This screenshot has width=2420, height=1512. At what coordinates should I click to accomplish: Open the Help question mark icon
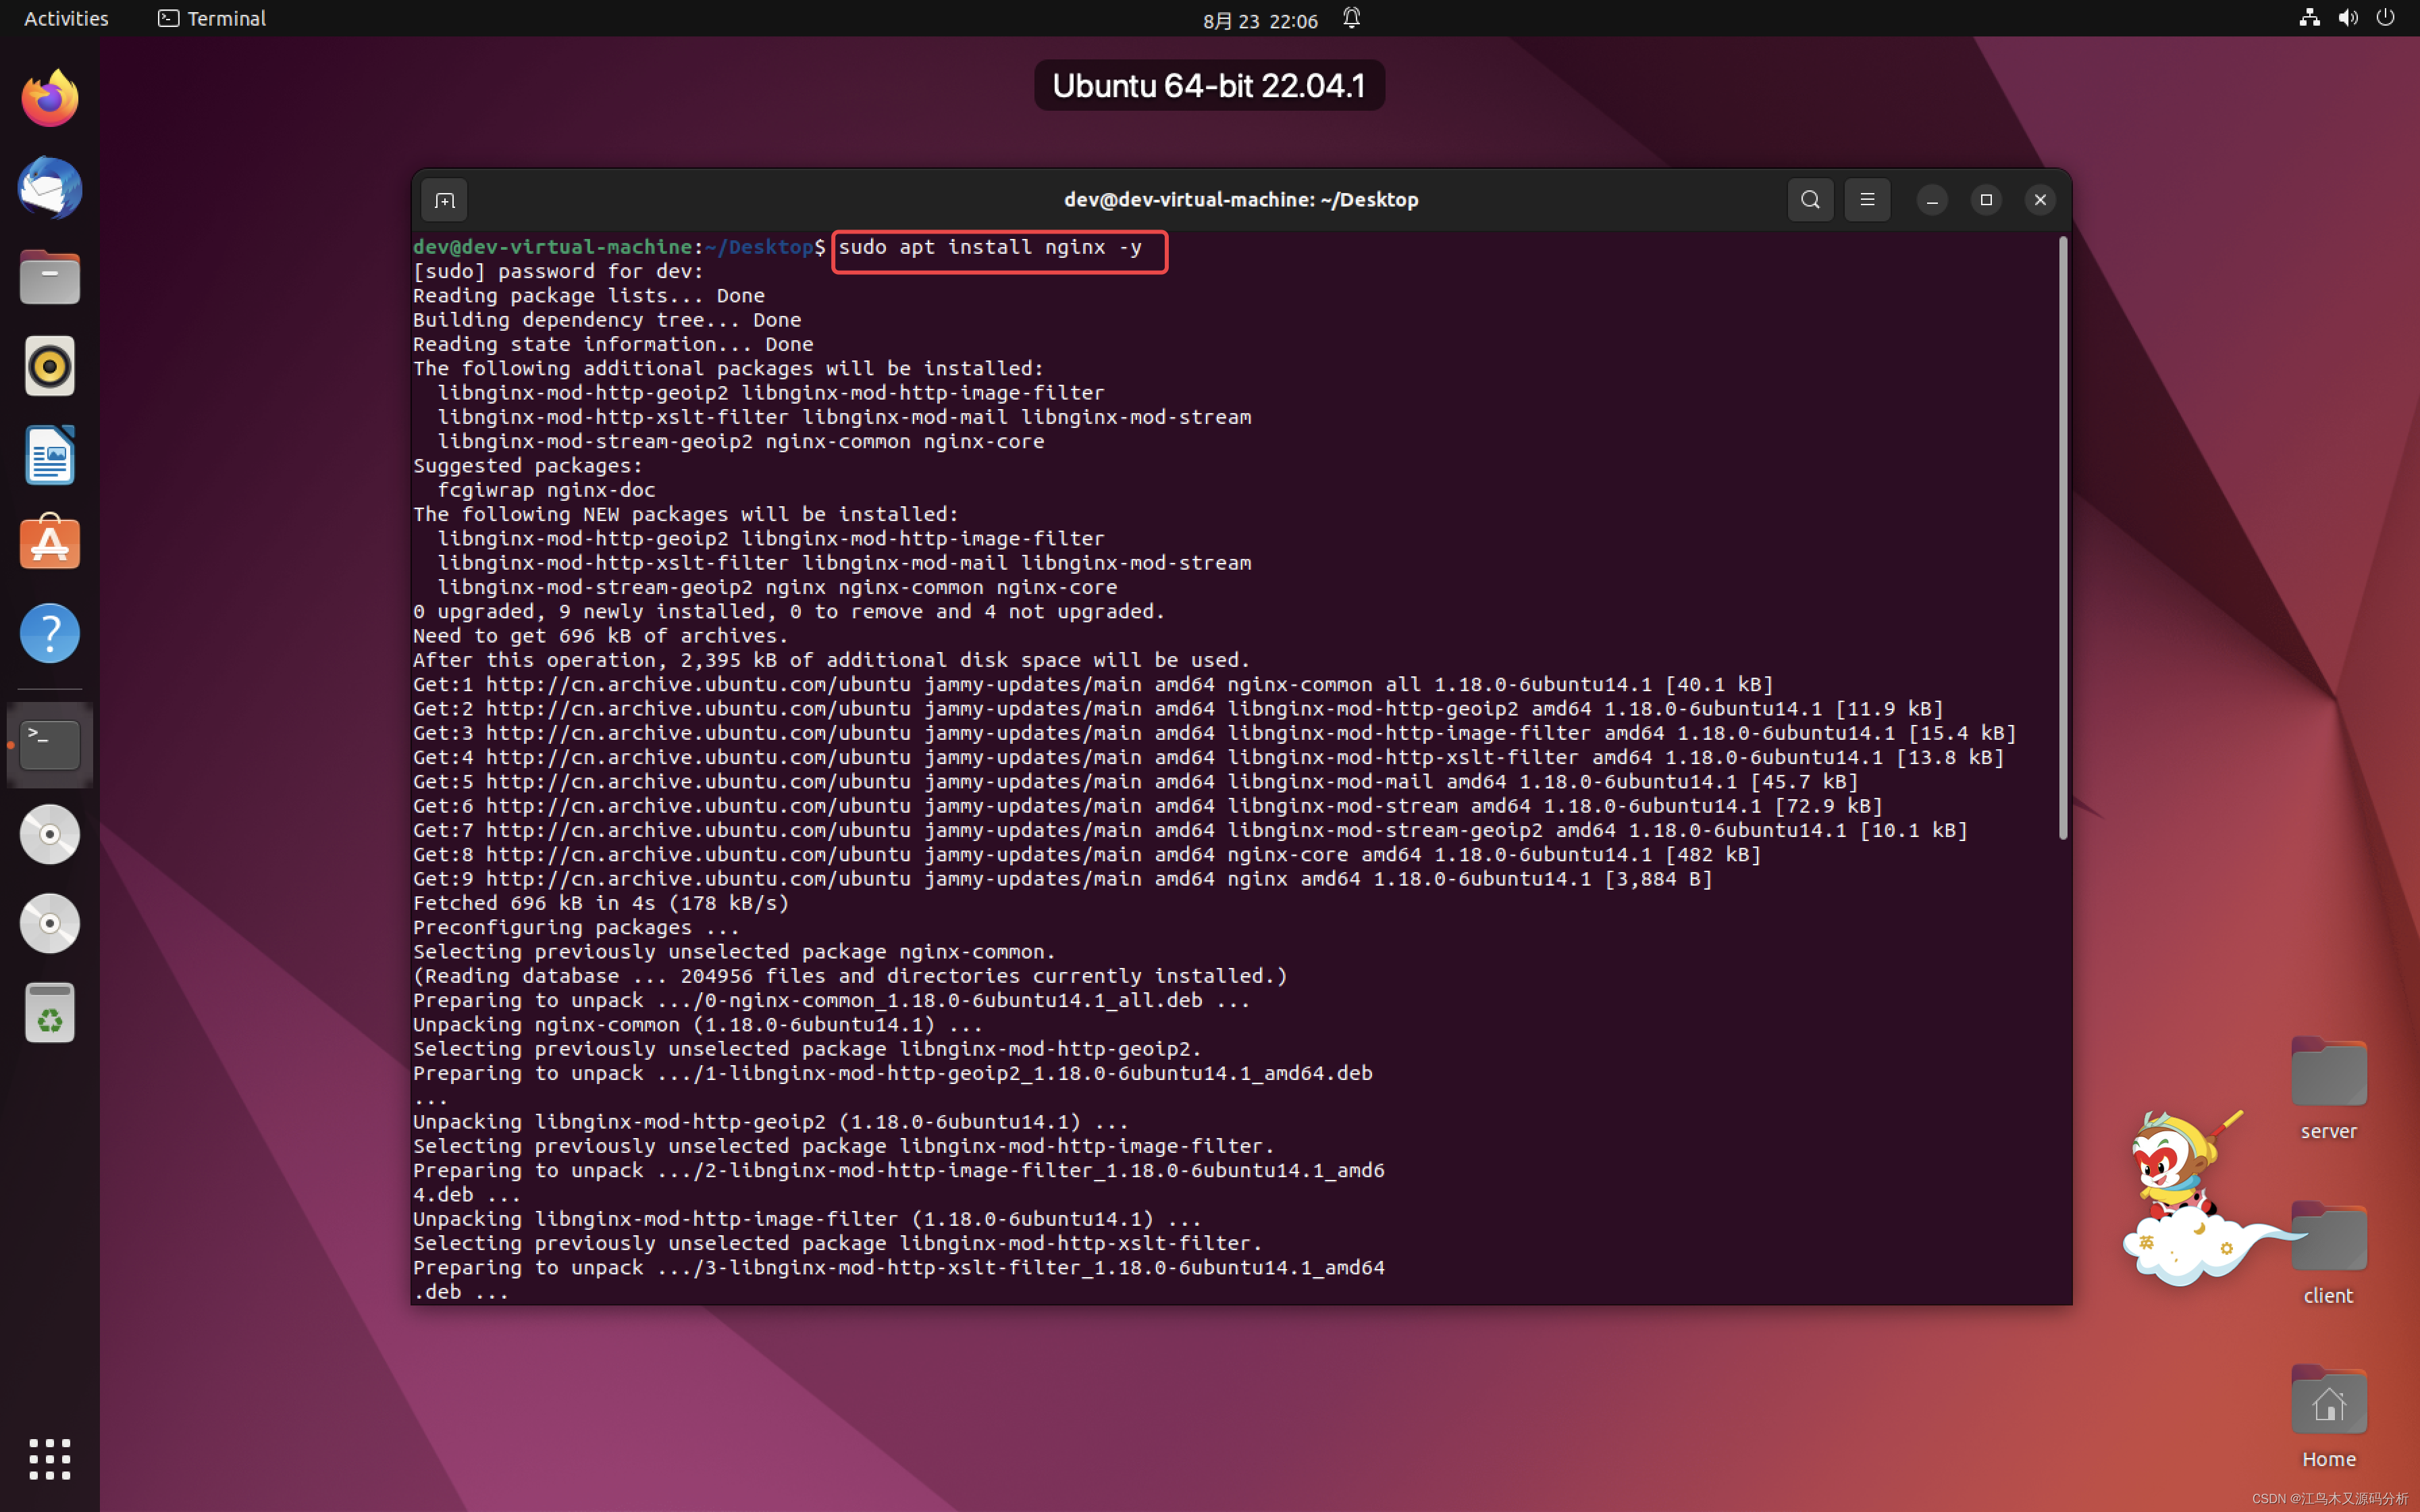(50, 633)
